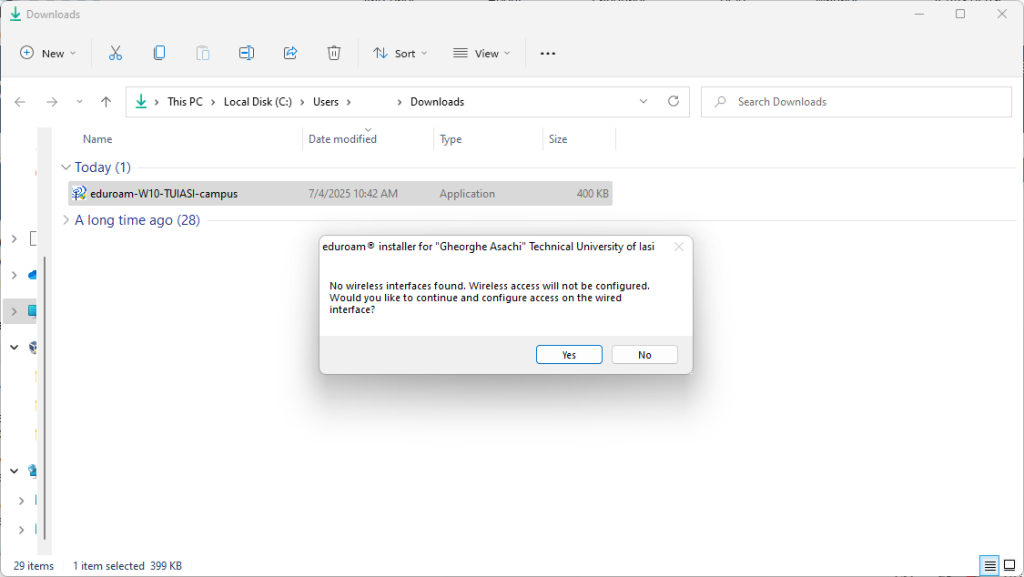Image resolution: width=1024 pixels, height=577 pixels.
Task: Sort by Size column header
Action: (x=558, y=139)
